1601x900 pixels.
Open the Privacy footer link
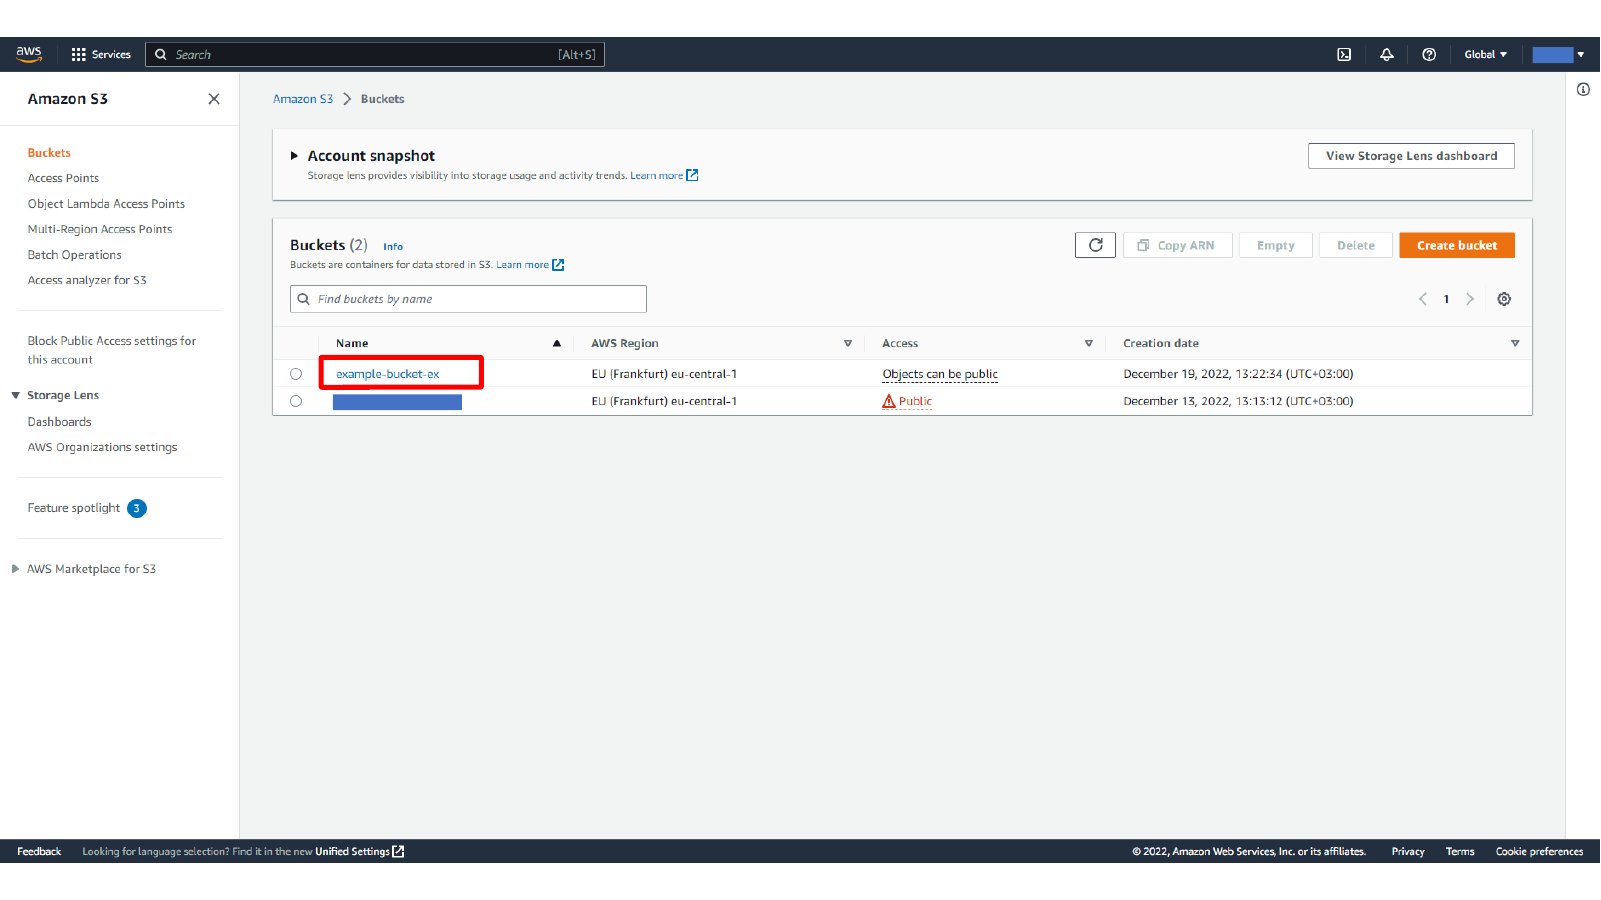coord(1408,852)
